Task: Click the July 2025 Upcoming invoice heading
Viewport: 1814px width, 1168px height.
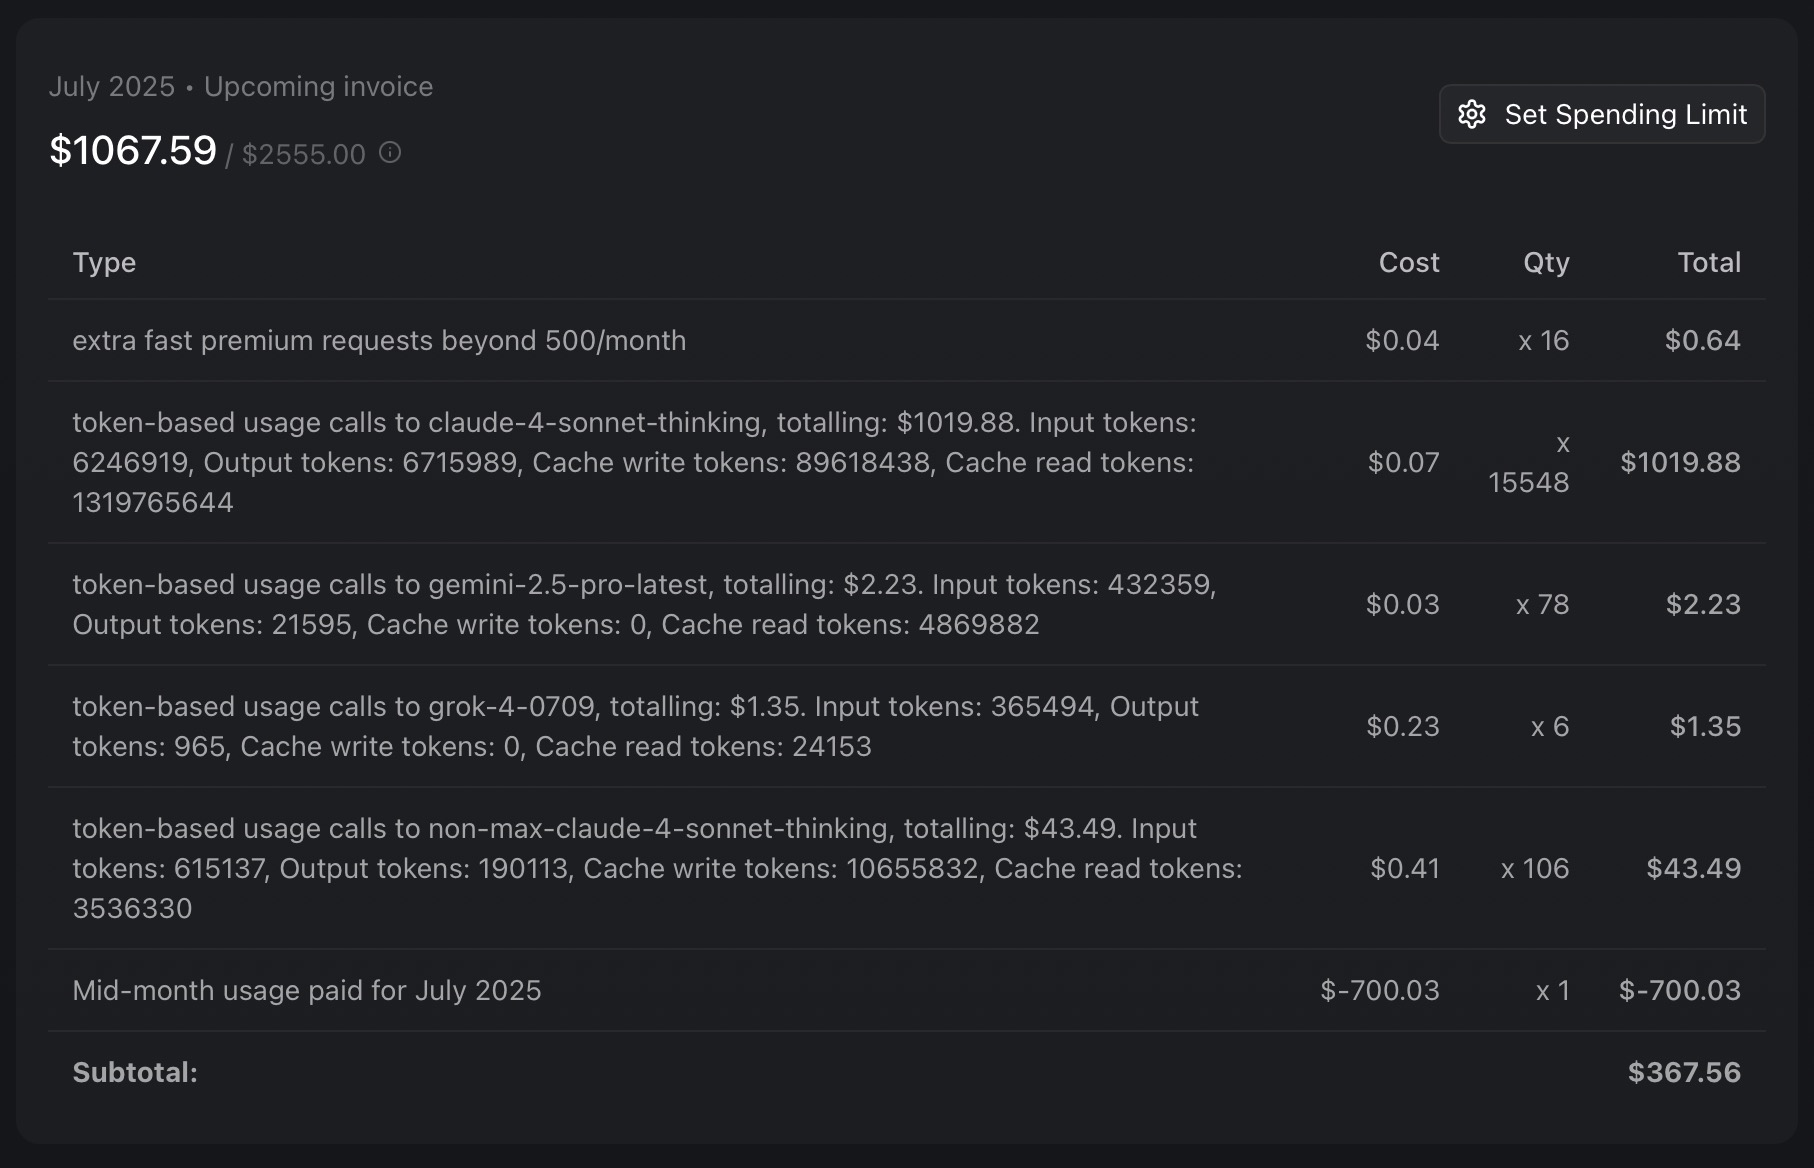Action: coord(240,86)
